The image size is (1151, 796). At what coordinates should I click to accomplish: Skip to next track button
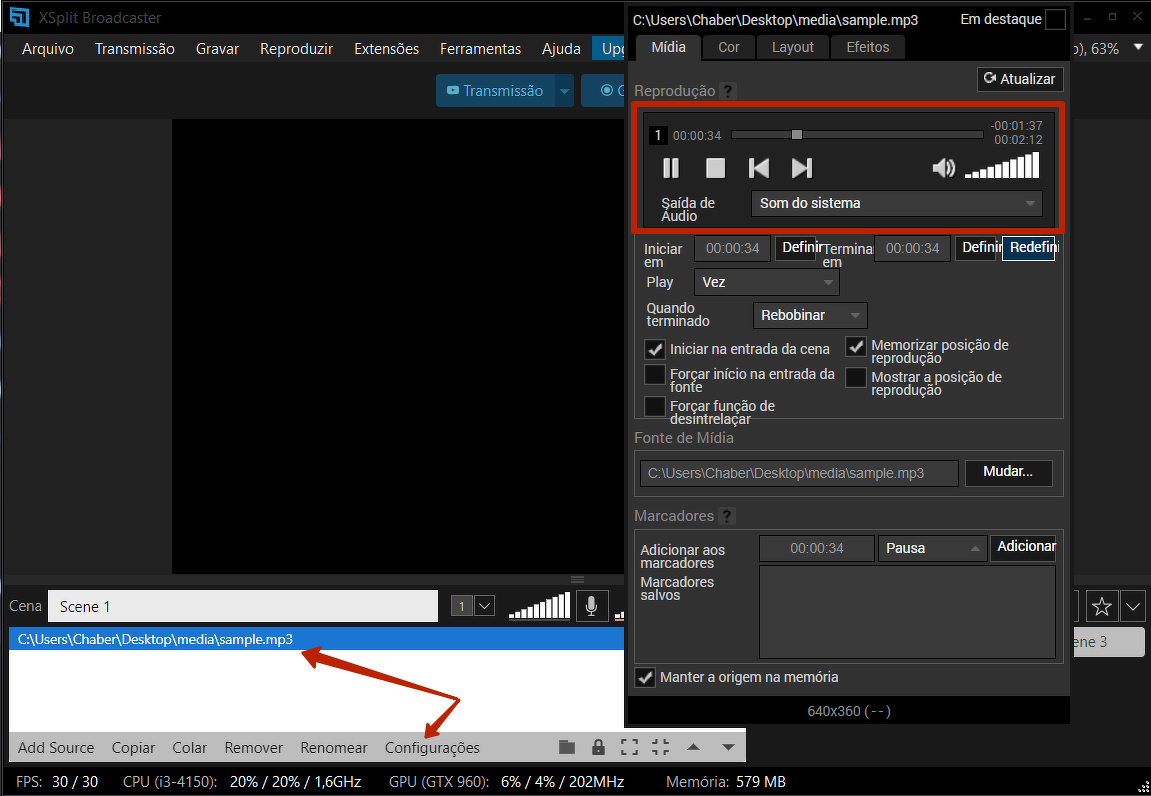tap(802, 168)
